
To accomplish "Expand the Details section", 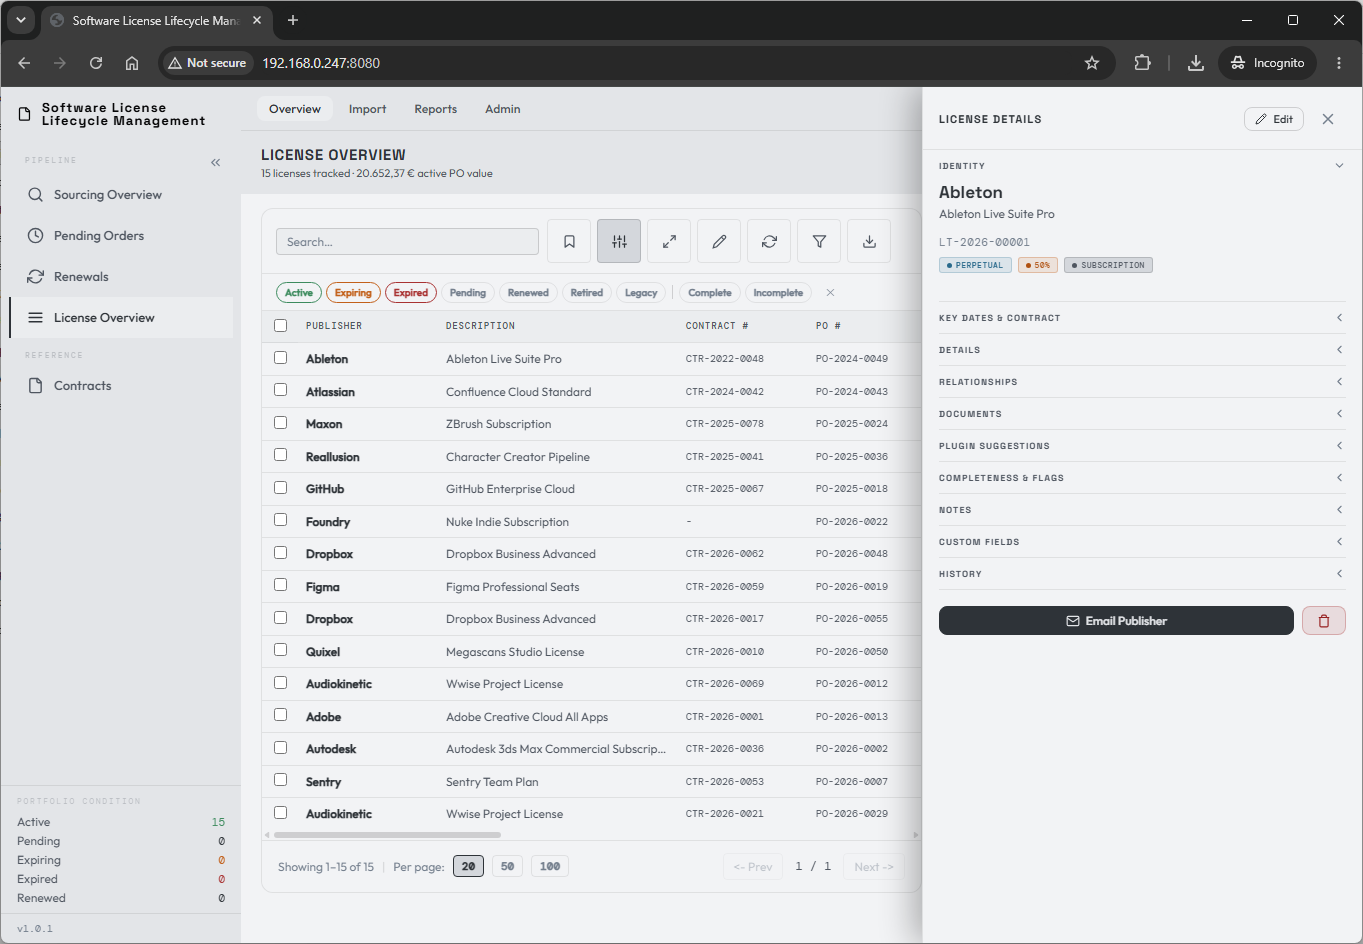I will pyautogui.click(x=1142, y=350).
